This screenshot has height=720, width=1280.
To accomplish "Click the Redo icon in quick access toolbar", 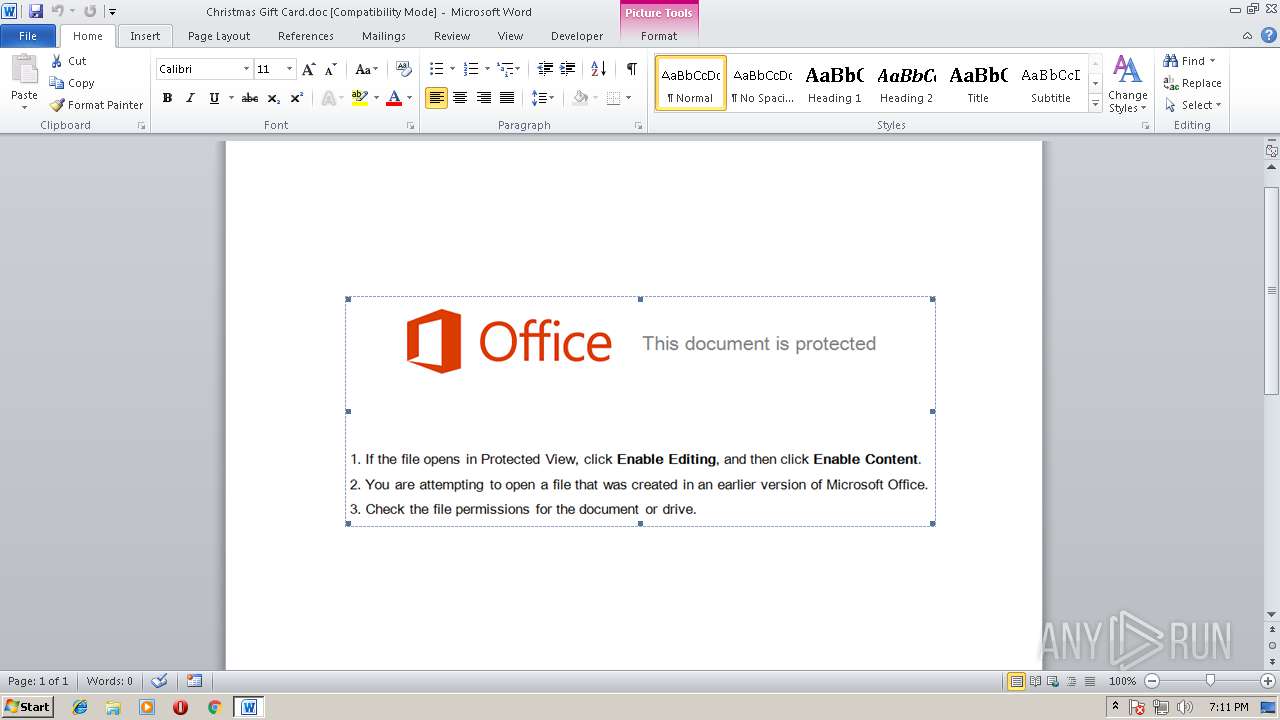I will 90,11.
